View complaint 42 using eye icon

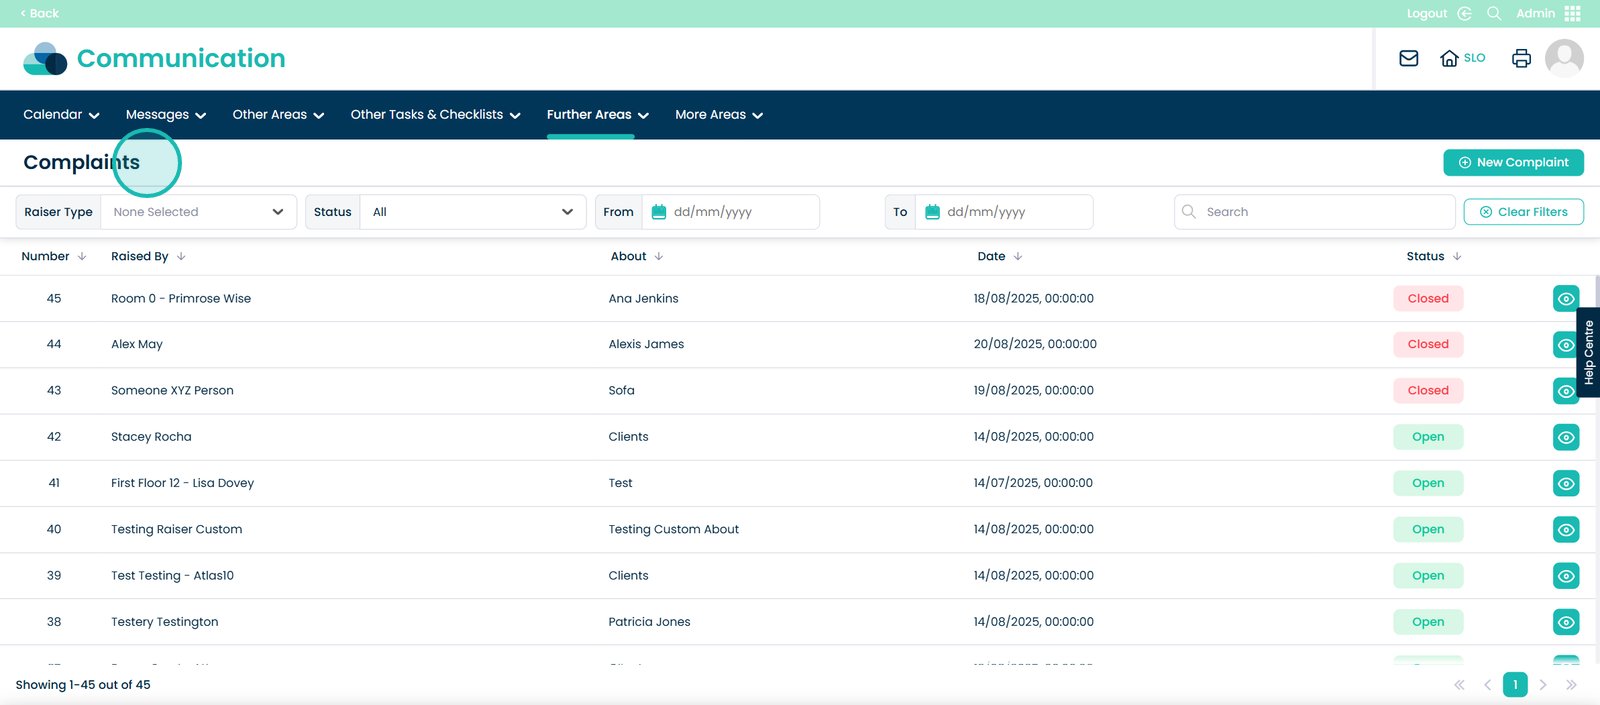pos(1566,437)
